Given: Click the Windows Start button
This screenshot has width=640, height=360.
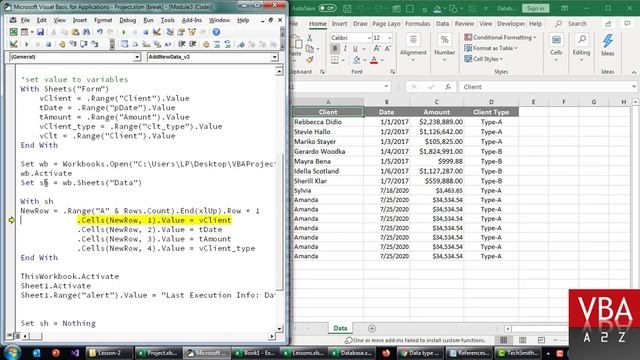Looking at the screenshot, I should 12,353.
